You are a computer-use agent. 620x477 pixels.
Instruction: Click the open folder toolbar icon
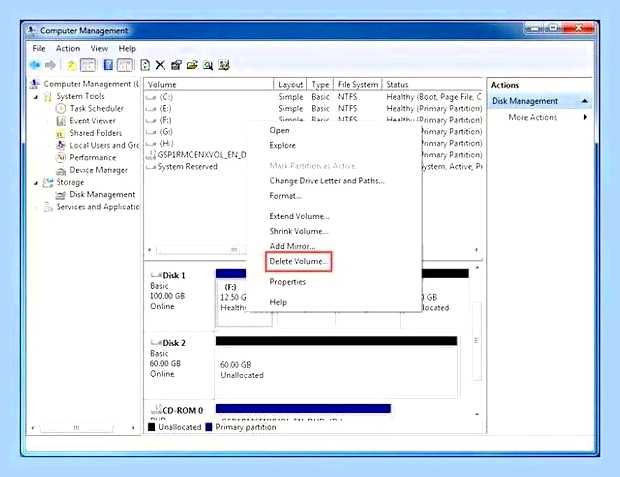point(192,65)
